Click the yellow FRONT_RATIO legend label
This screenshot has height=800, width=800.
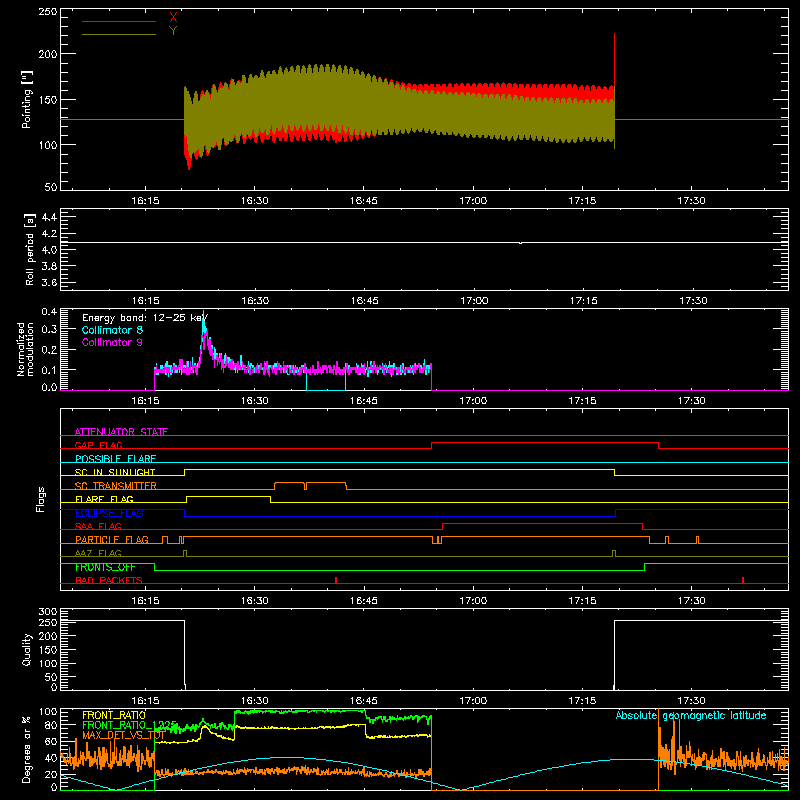pos(114,715)
